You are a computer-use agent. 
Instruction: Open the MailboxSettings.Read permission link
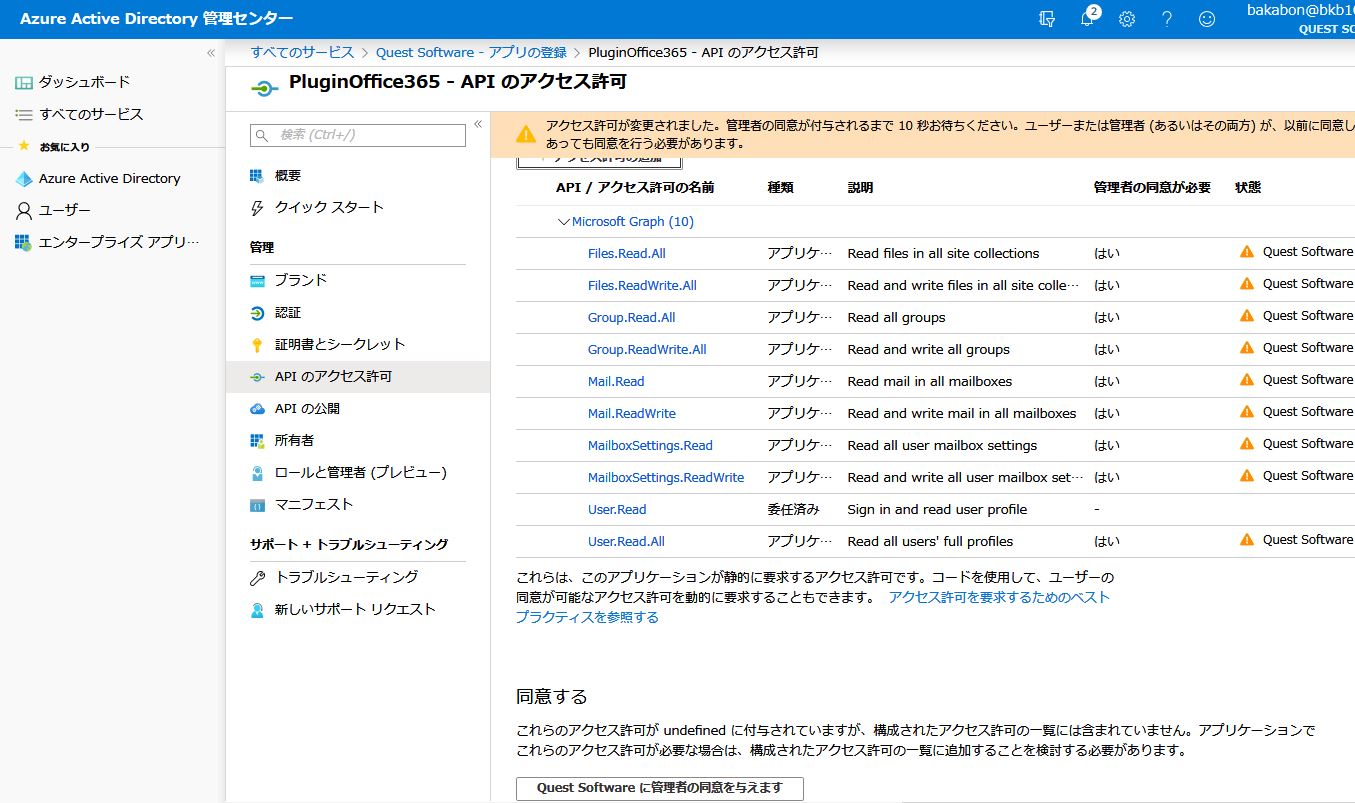click(650, 446)
